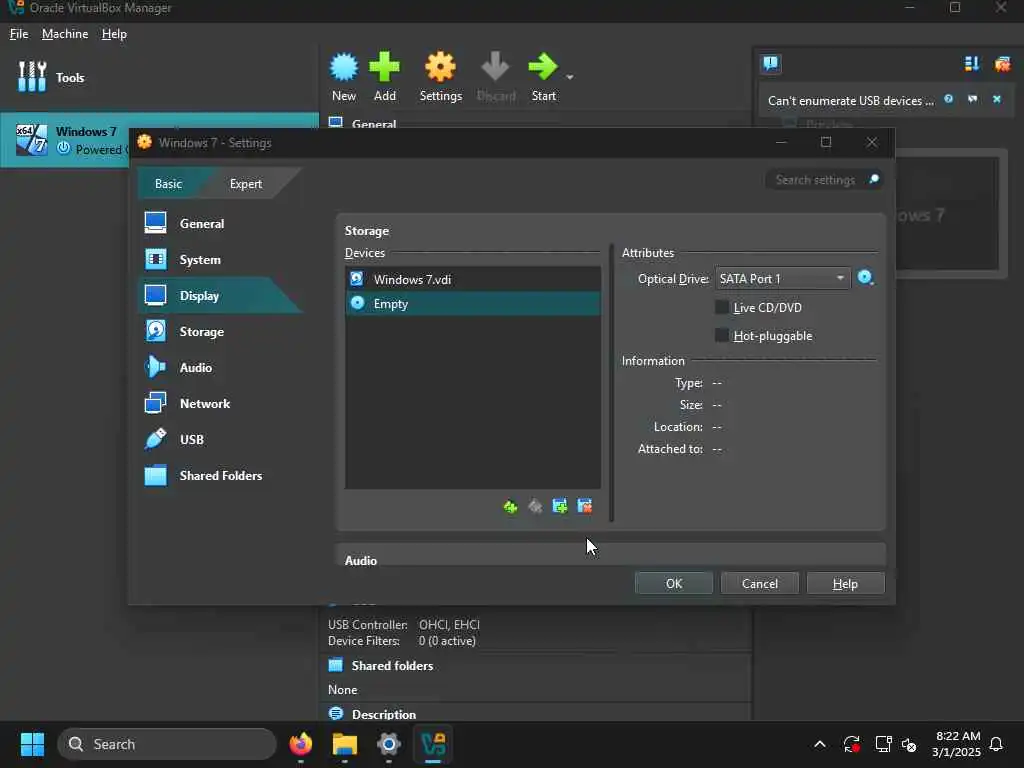Enable the Hot-pluggable checkbox

coord(722,335)
